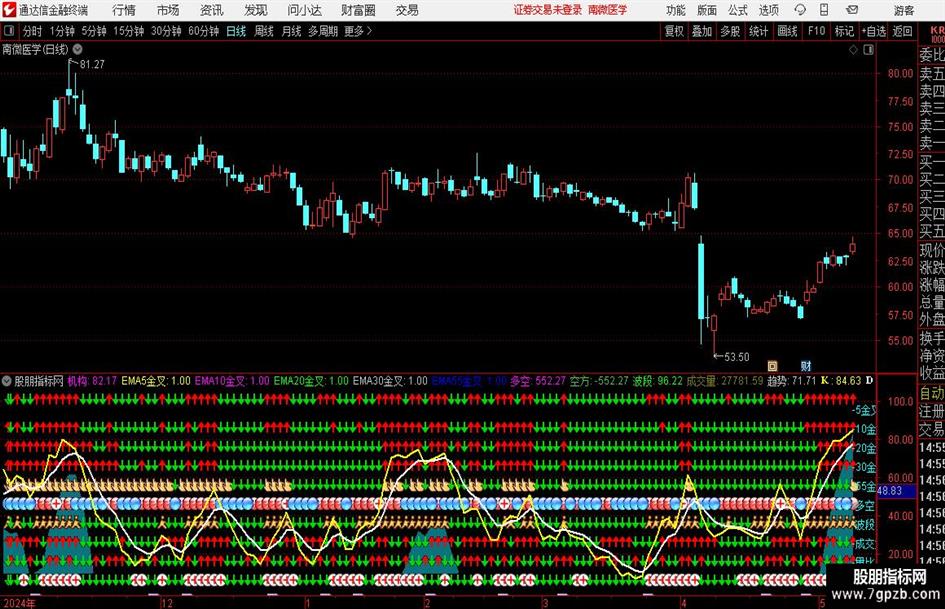Viewport: 945px width, 609px height.
Task: Click the 53.50 low price label
Action: (x=736, y=357)
